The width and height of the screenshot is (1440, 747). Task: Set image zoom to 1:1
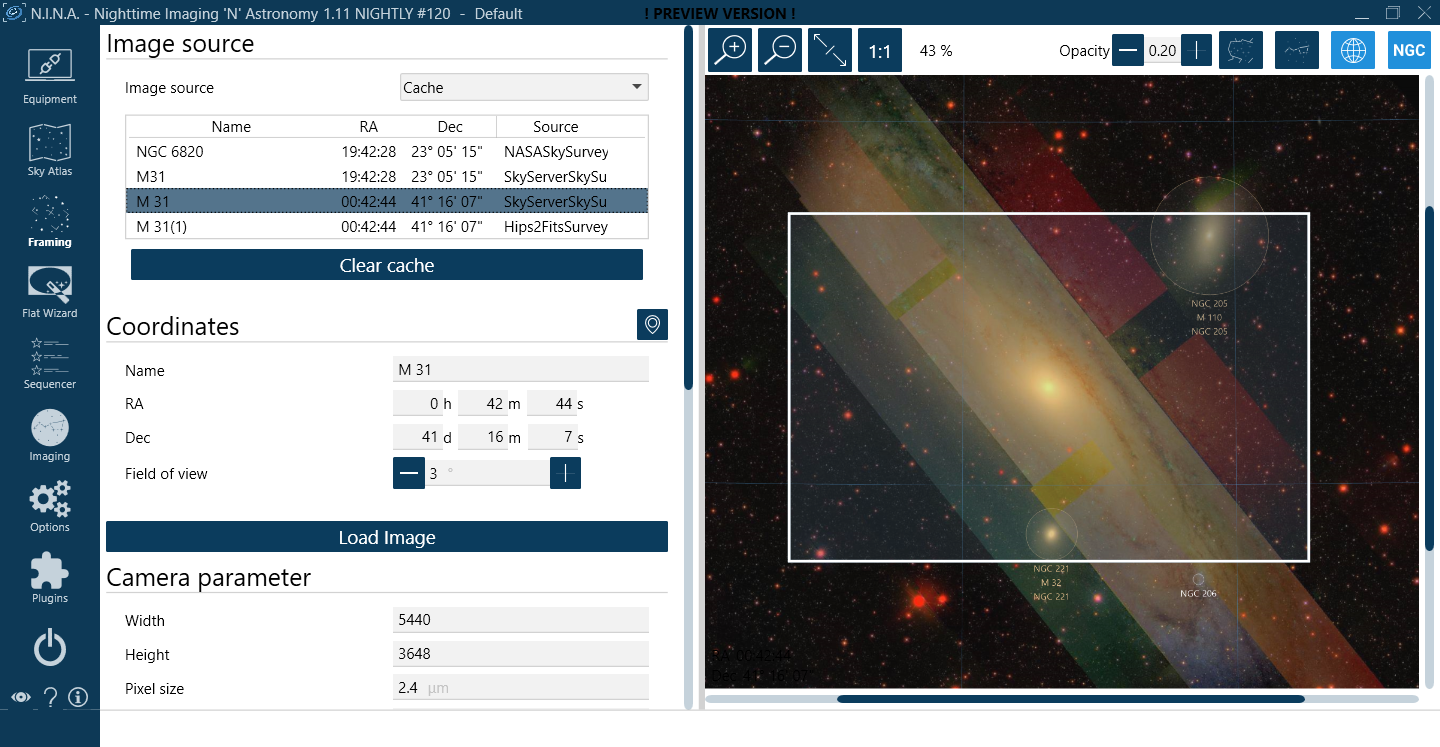click(880, 50)
